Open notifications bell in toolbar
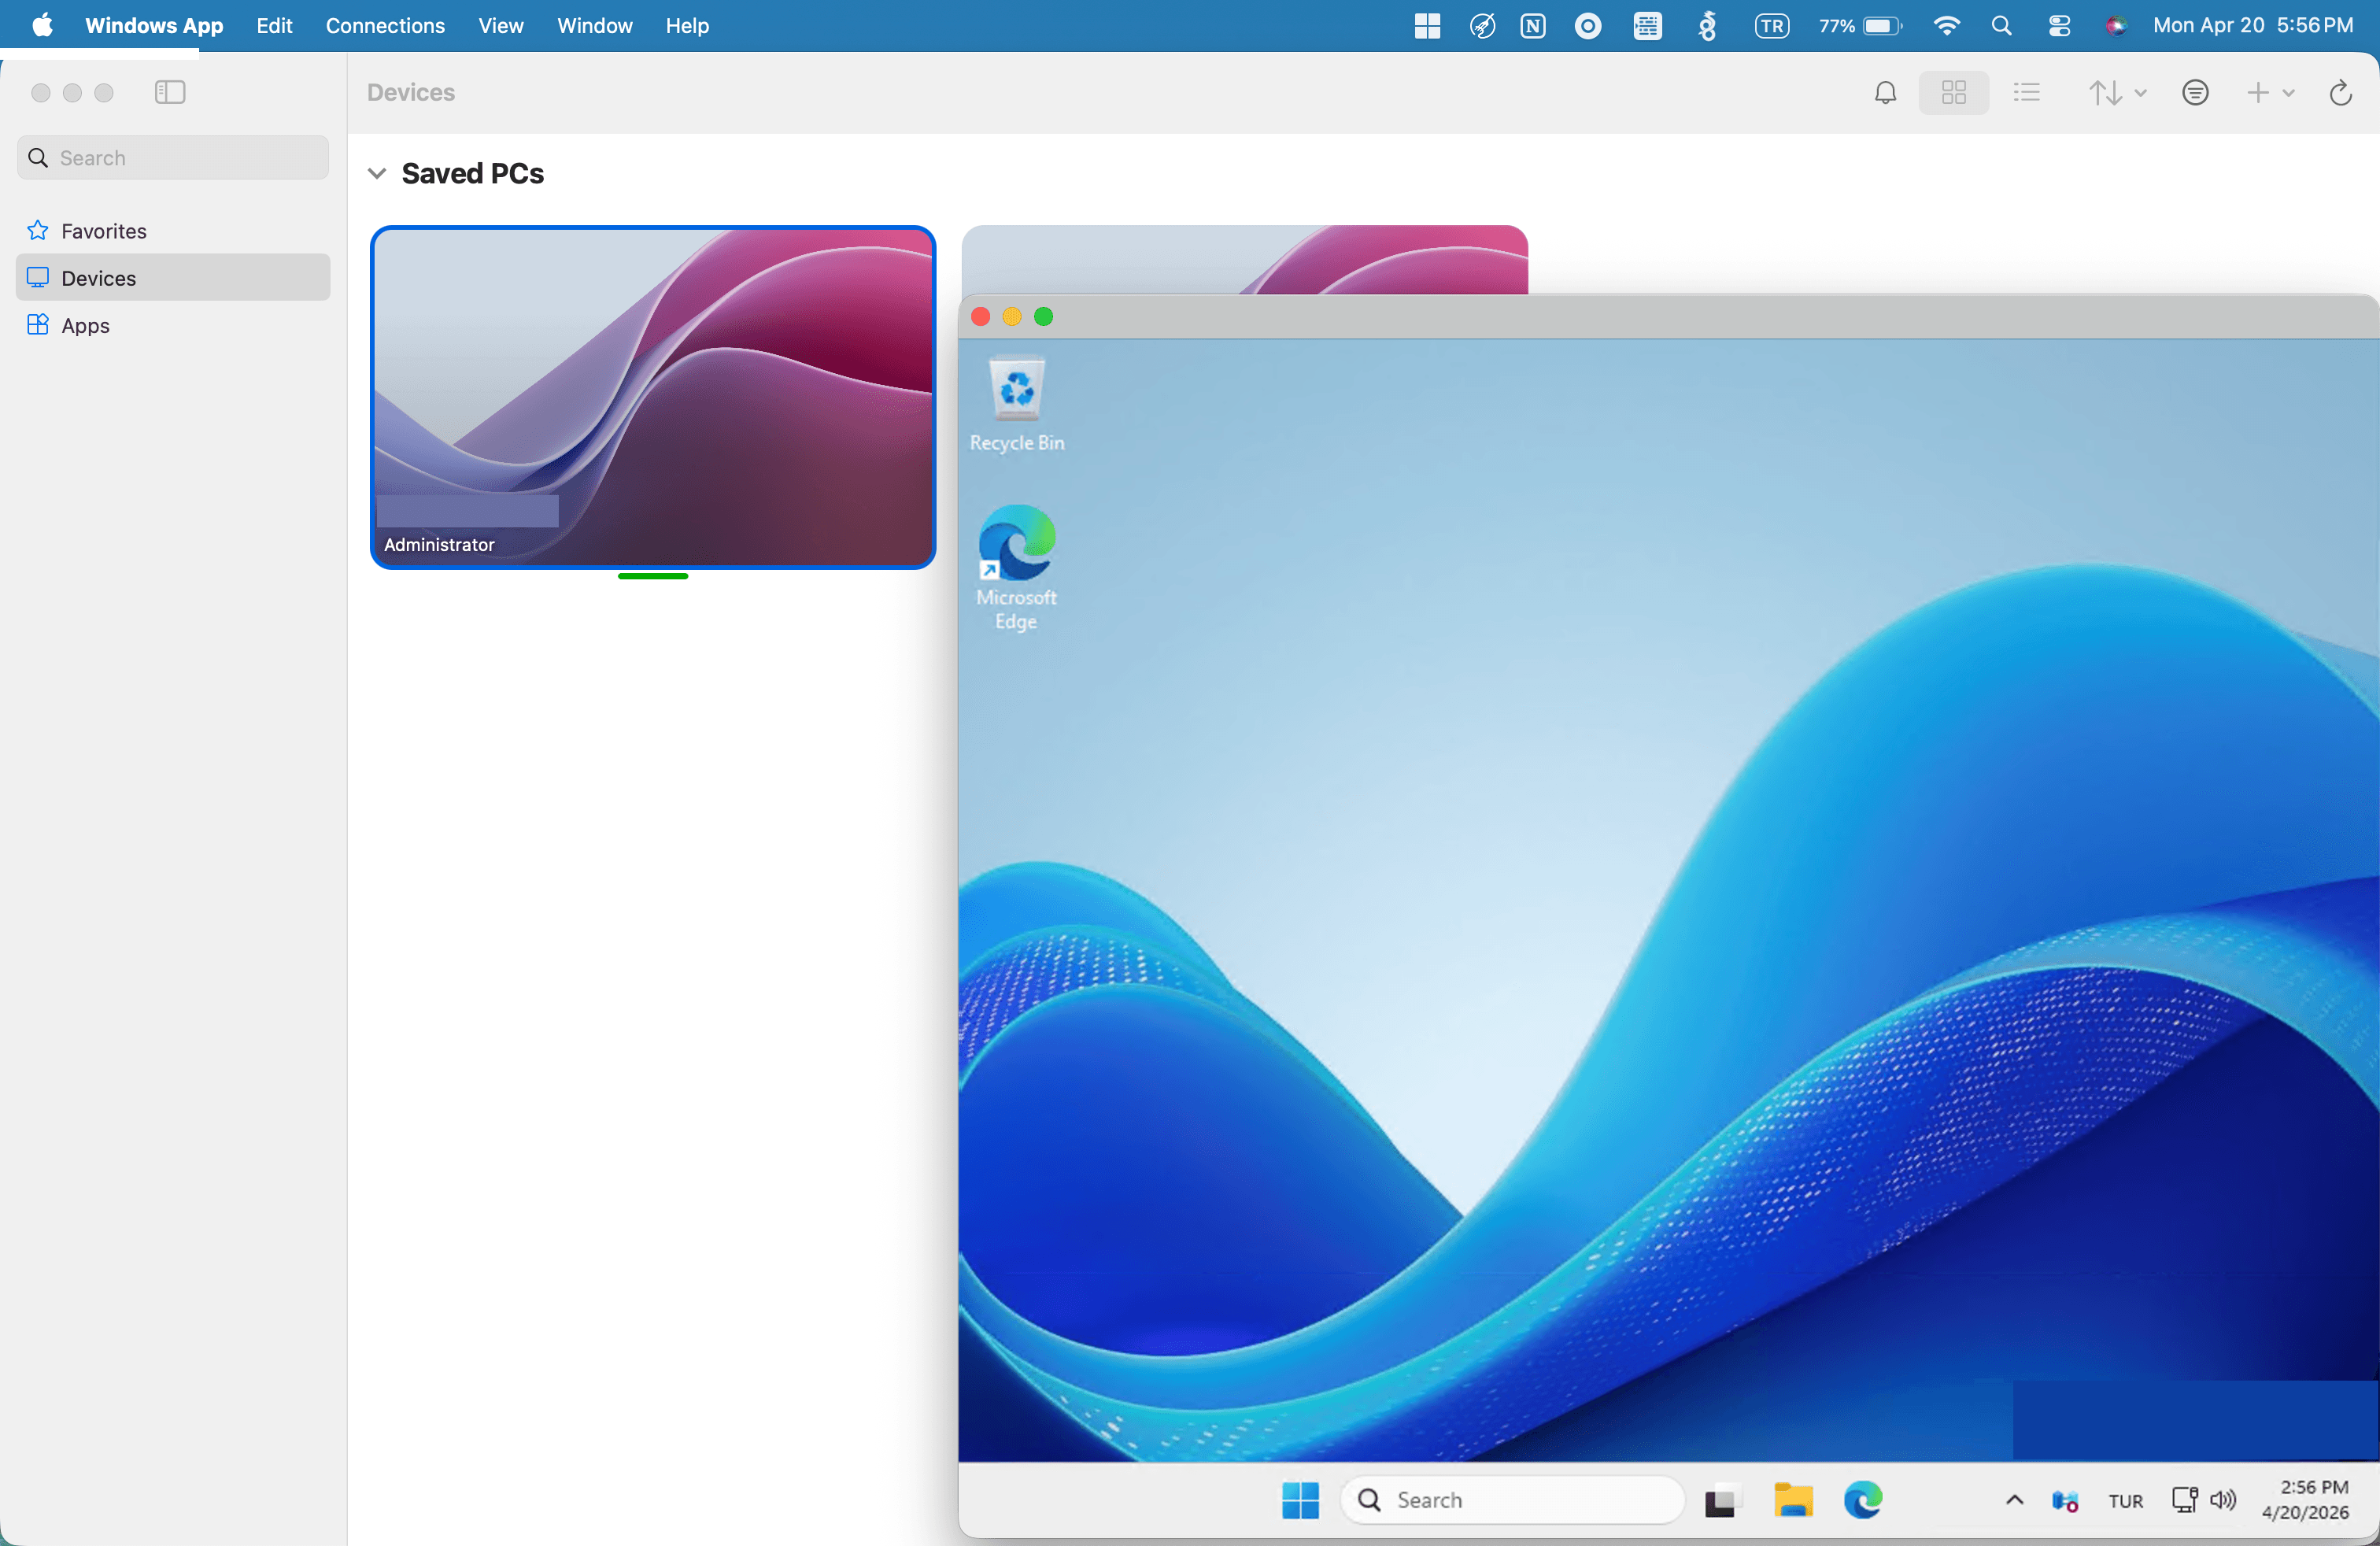The height and width of the screenshot is (1546, 2380). (1885, 93)
